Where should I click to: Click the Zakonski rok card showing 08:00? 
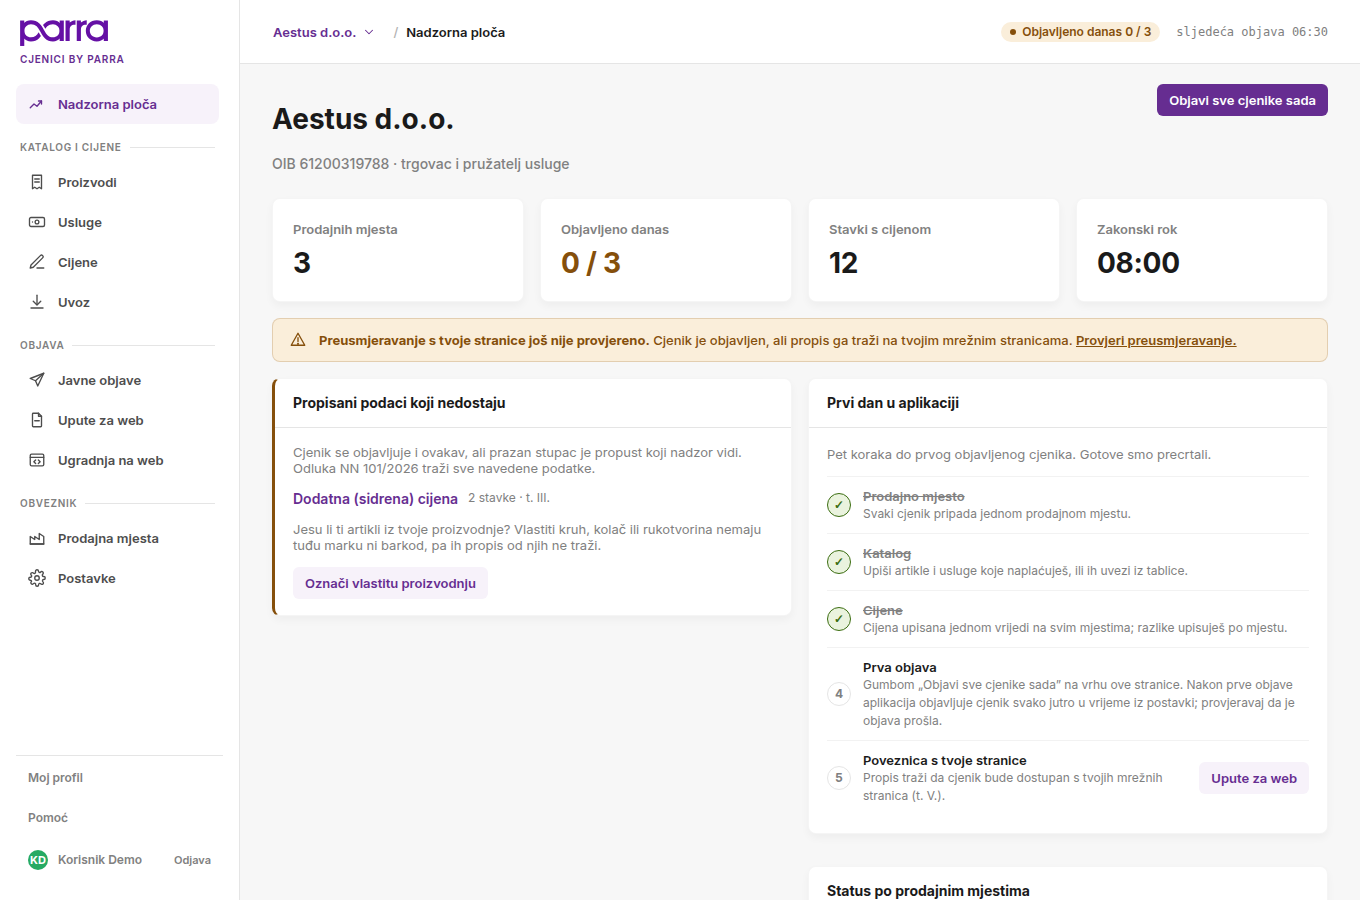pos(1202,250)
